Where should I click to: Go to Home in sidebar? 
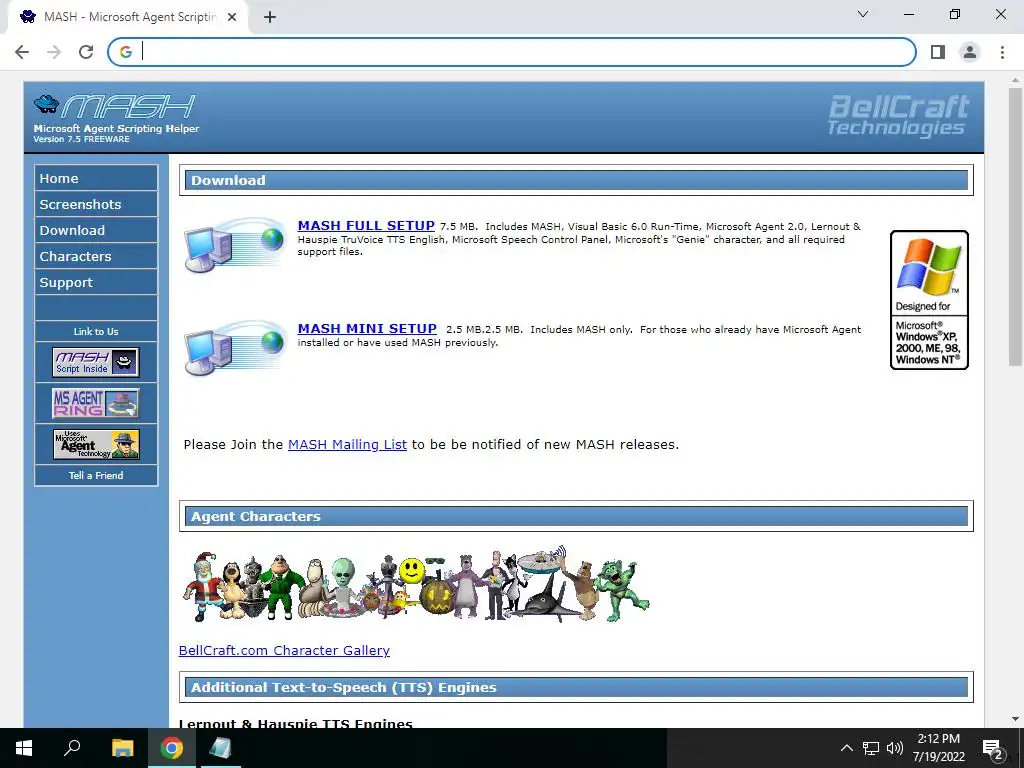pos(96,178)
